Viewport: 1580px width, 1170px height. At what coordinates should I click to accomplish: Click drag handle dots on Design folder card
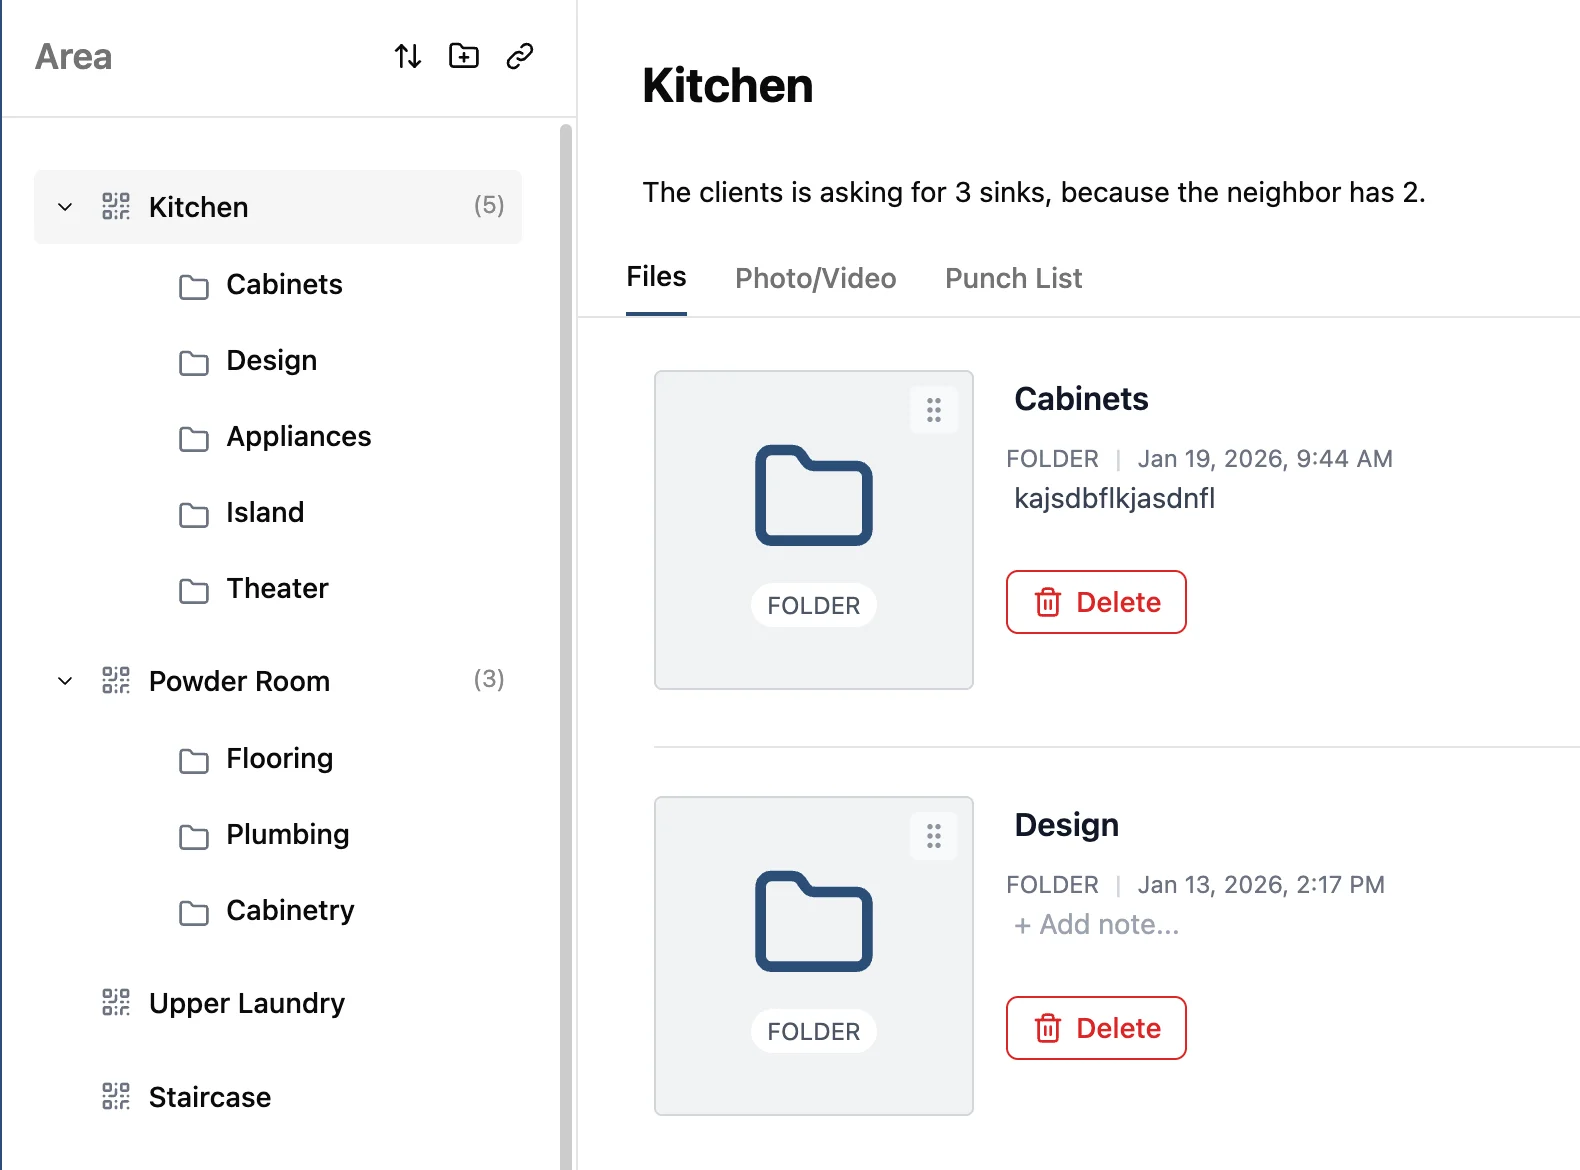pyautogui.click(x=934, y=836)
